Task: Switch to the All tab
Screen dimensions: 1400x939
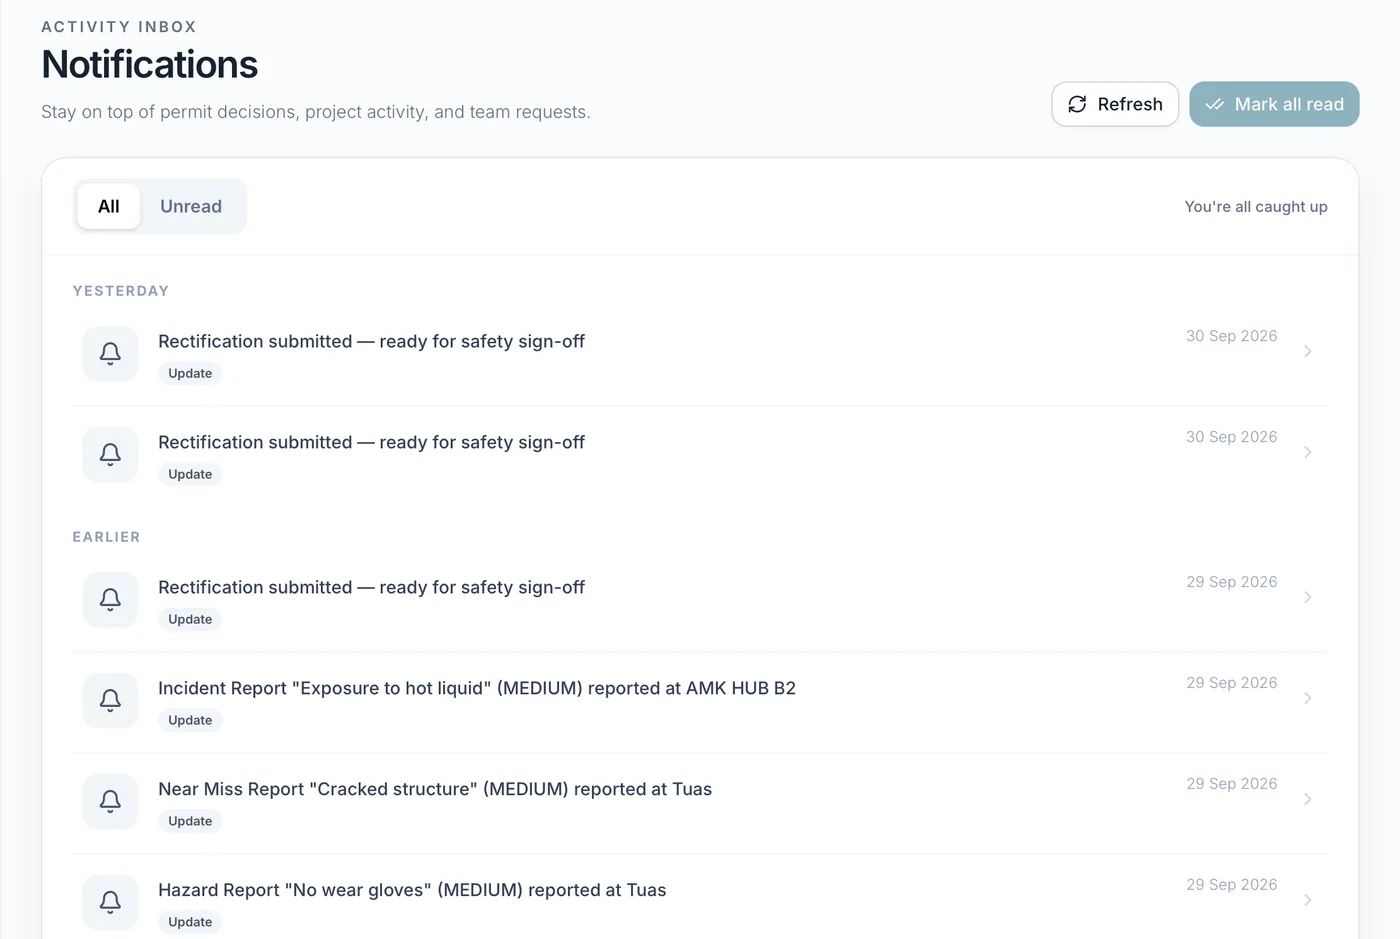Action: pyautogui.click(x=109, y=206)
